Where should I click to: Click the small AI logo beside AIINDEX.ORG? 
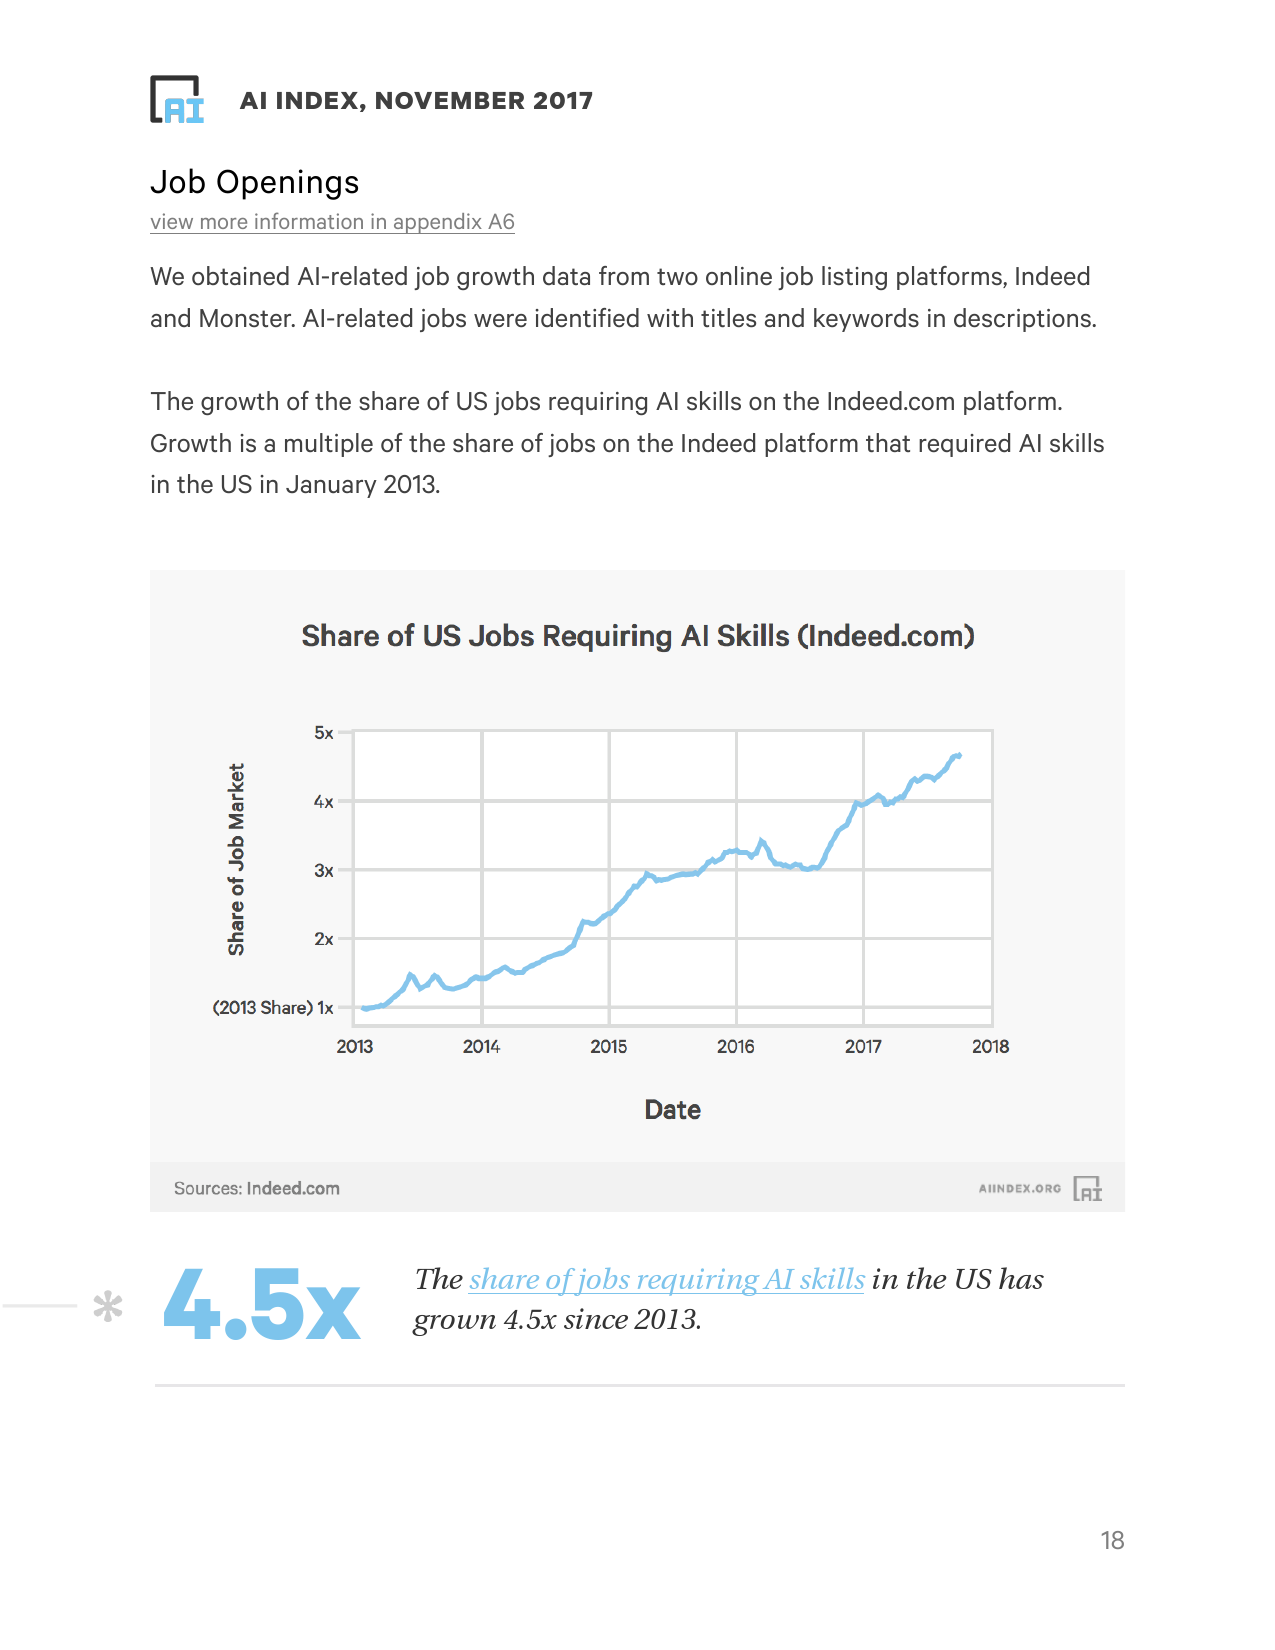(1087, 1188)
